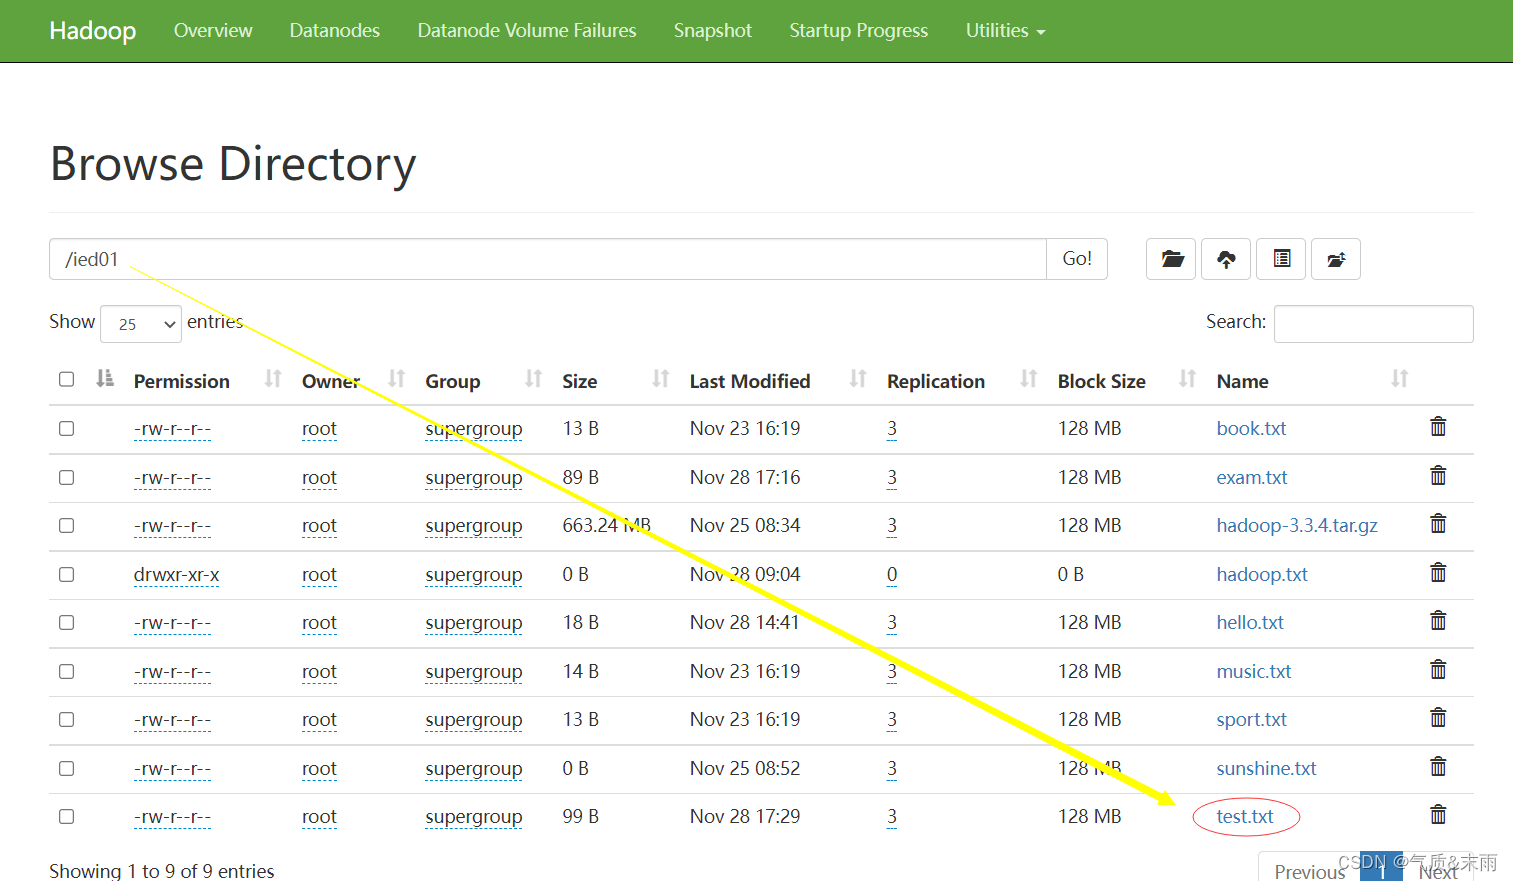Click the sort icon beside select-all checkbox
The image size is (1513, 881).
point(105,379)
